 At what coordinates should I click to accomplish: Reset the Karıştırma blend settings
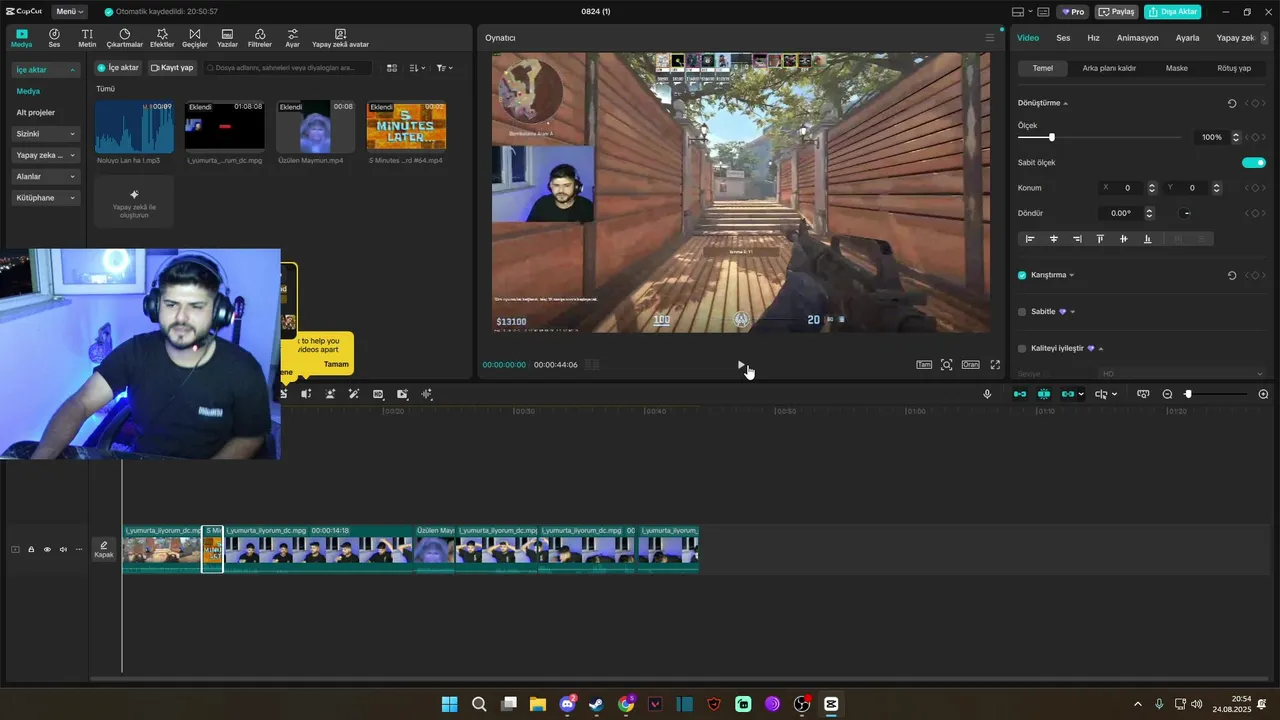pos(1232,275)
